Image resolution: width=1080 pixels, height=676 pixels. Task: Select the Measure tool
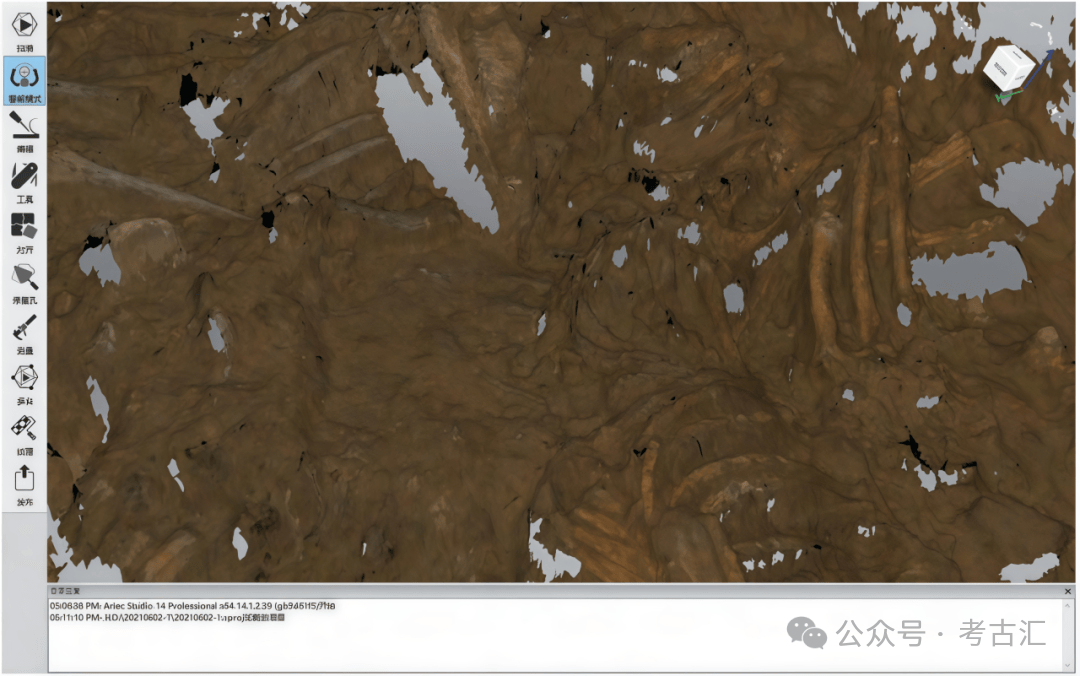[24, 329]
